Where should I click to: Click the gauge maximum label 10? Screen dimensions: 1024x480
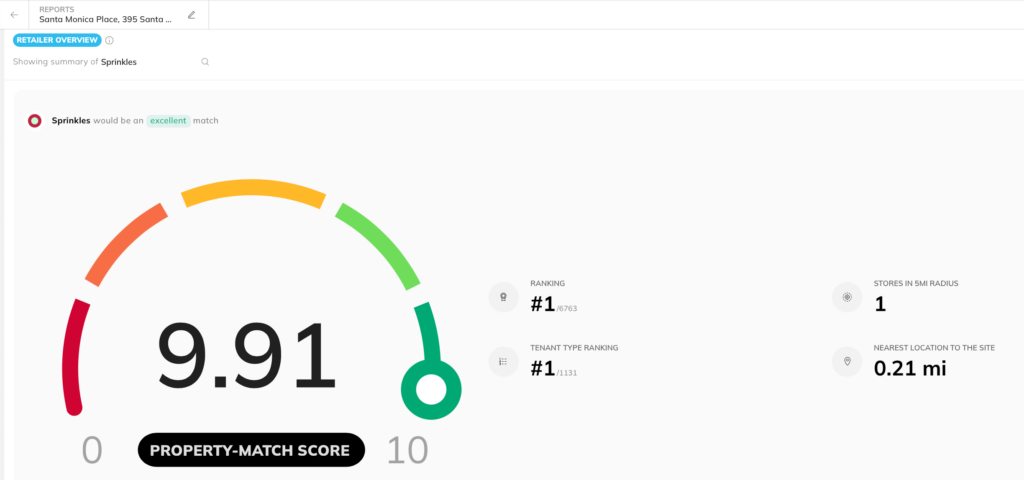[408, 451]
